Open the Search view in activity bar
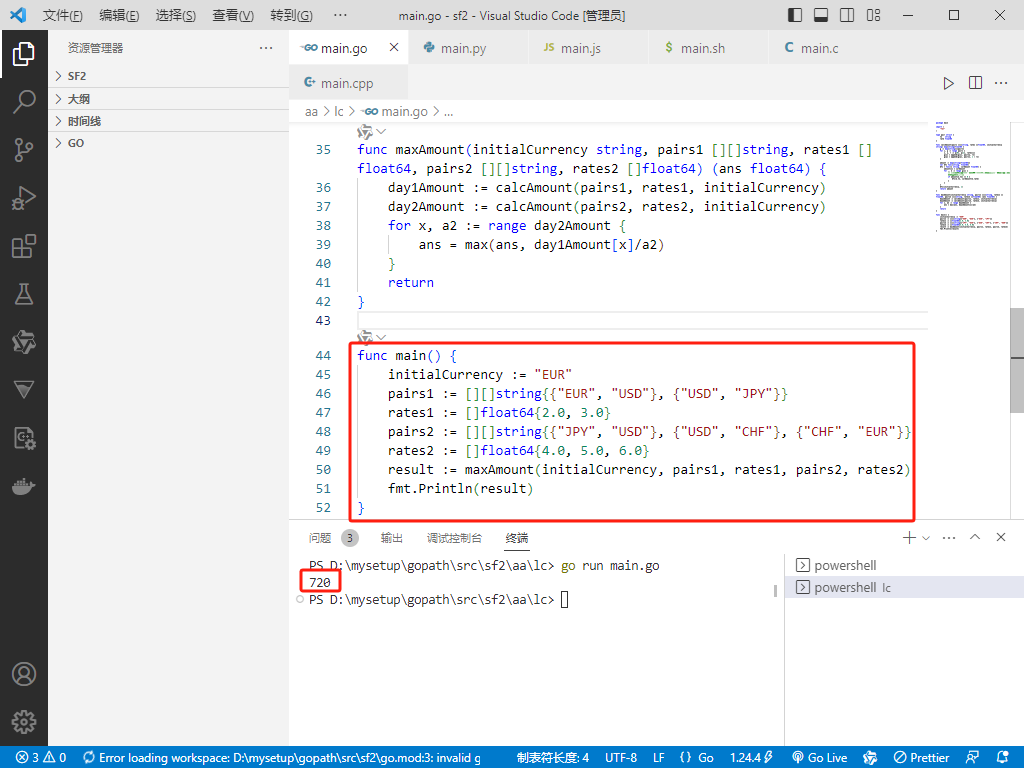This screenshot has width=1024, height=768. (24, 102)
